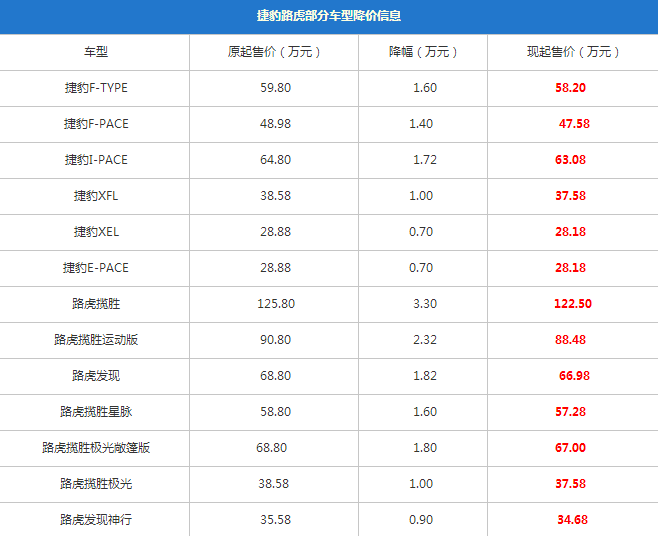Image resolution: width=658 pixels, height=536 pixels.
Task: Click price drop 1.60 in F-TYPE row
Action: (x=425, y=88)
